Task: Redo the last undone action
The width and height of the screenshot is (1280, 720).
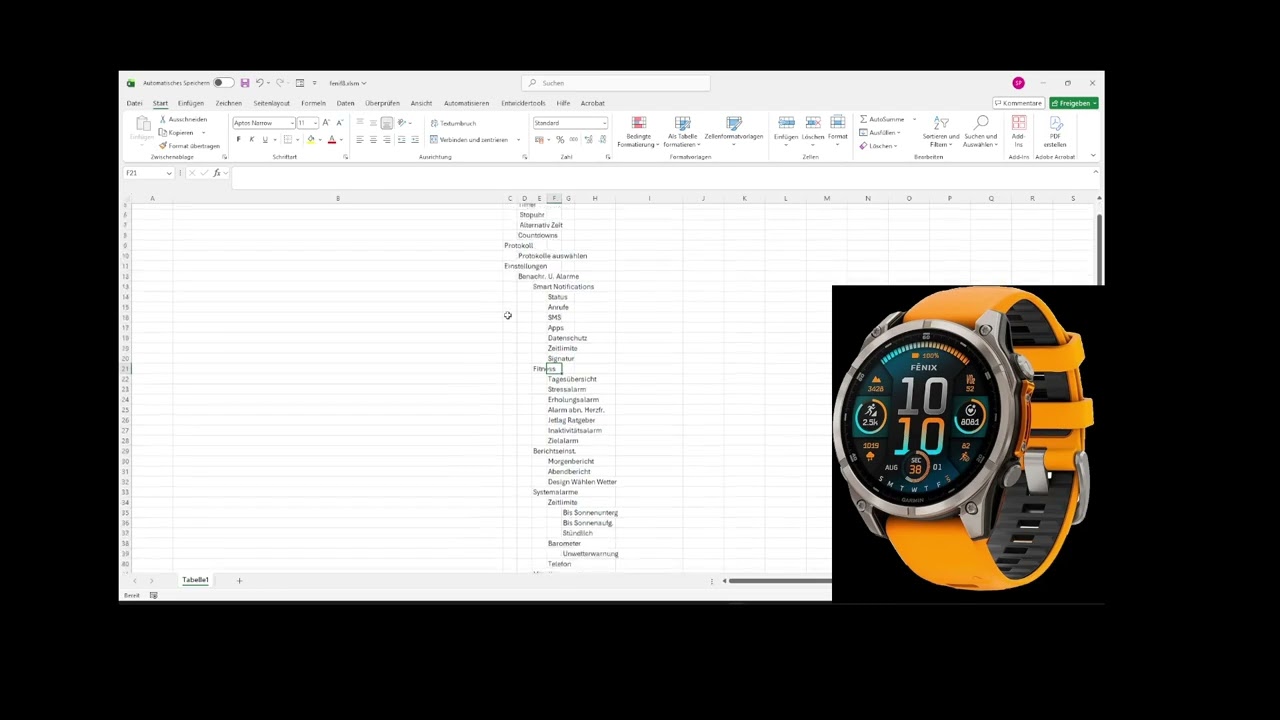Action: (280, 83)
